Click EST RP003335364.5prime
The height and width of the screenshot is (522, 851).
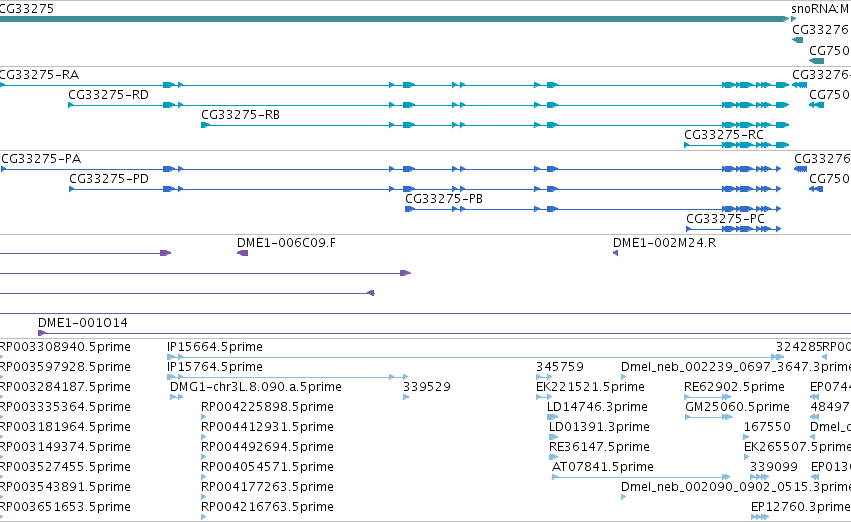tap(65, 407)
